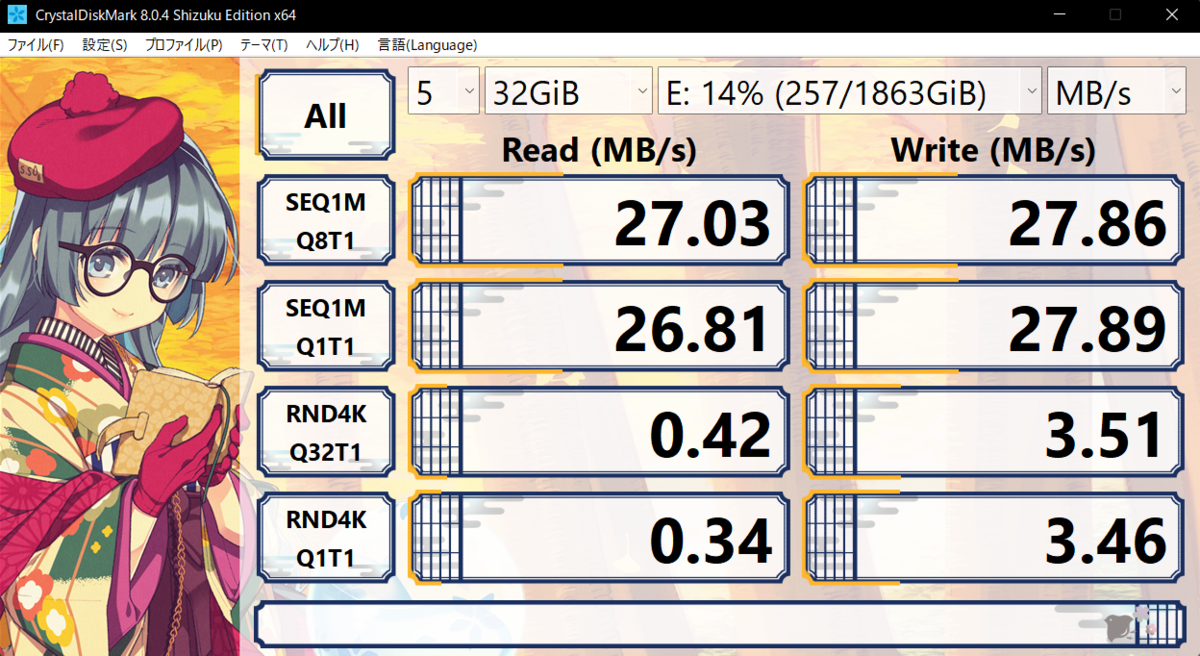Select the SEQ1M Q1T1 write value 27.89
1200x656 pixels.
995,328
